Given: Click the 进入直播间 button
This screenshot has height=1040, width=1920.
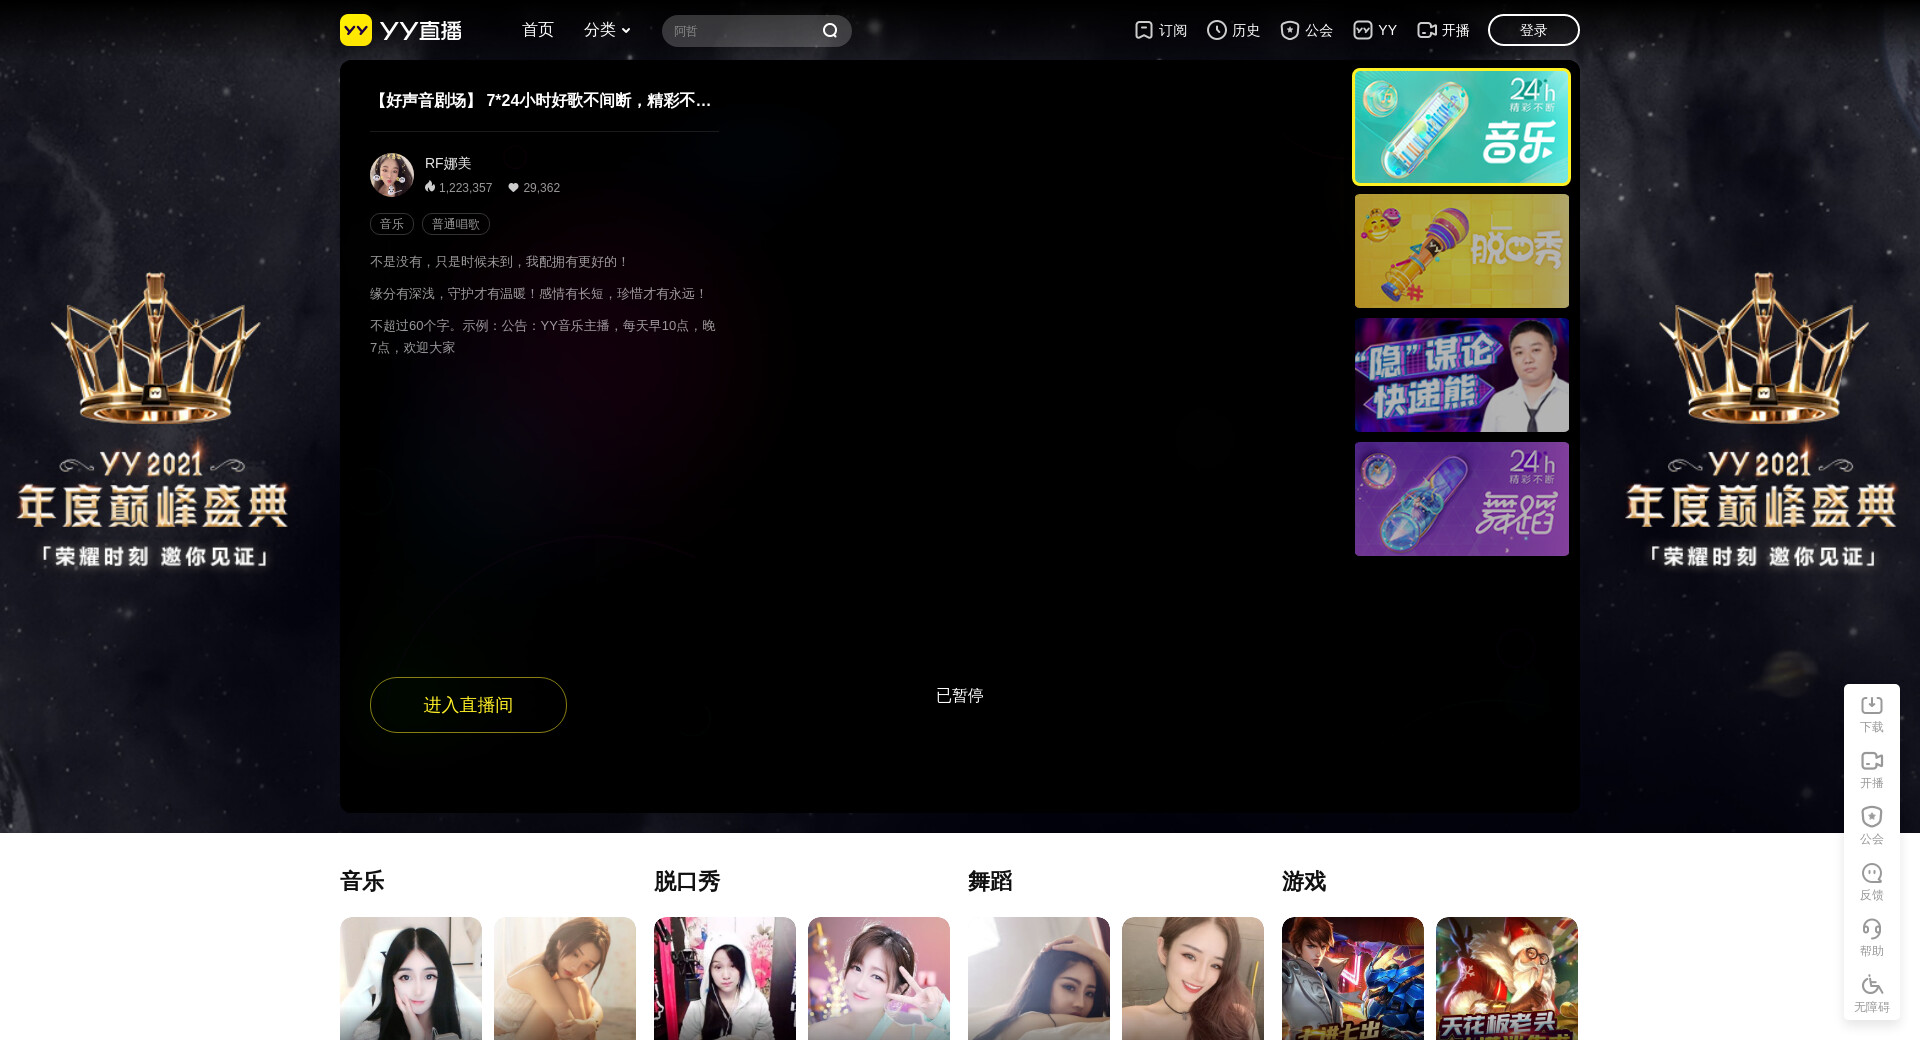Looking at the screenshot, I should click(x=468, y=705).
